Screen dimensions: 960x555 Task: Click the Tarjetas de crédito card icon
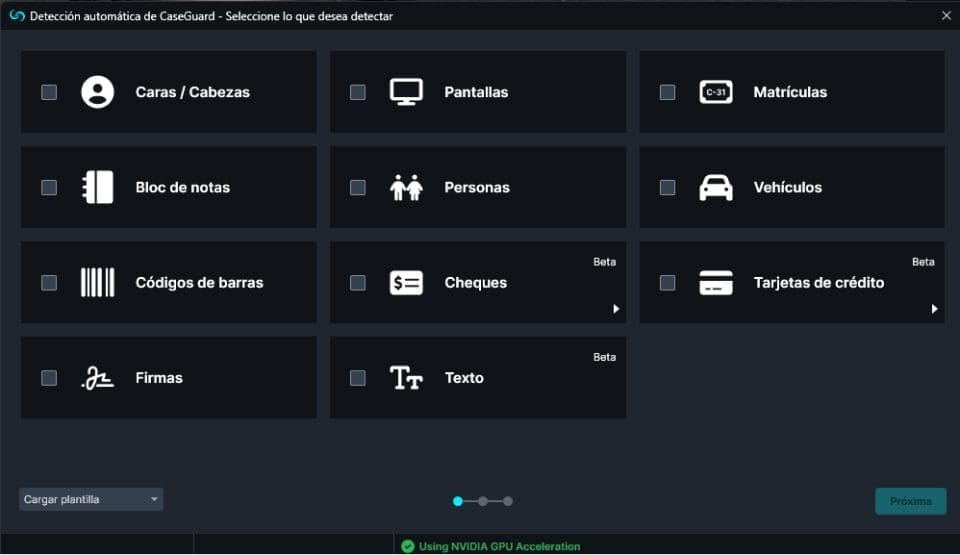(716, 282)
